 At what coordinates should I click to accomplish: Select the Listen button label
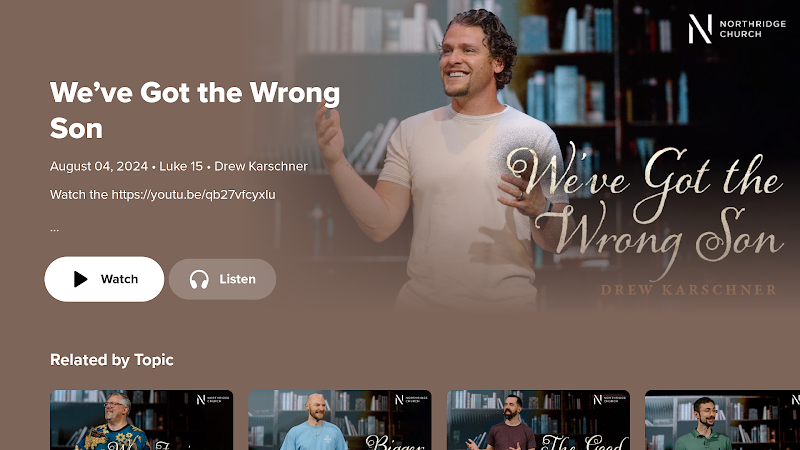(x=237, y=279)
